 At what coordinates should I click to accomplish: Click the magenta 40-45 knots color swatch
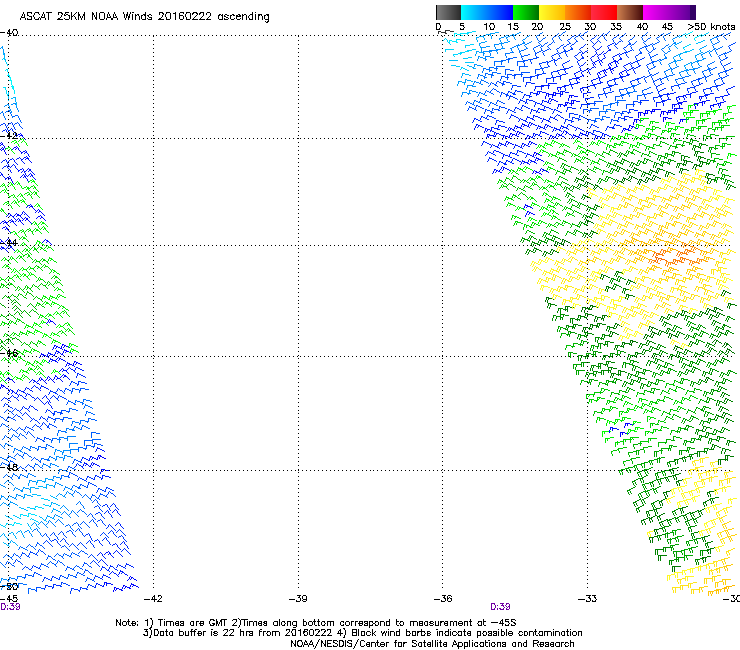[656, 12]
